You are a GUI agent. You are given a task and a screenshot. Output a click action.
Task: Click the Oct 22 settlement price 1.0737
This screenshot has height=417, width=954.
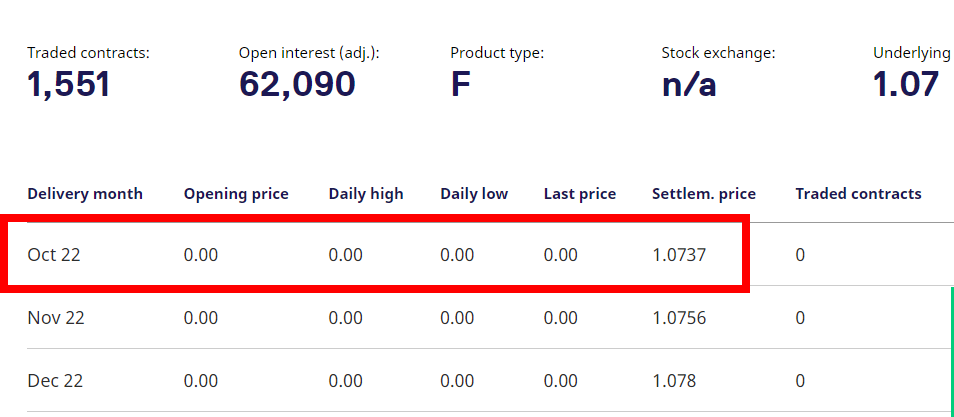[x=679, y=255]
